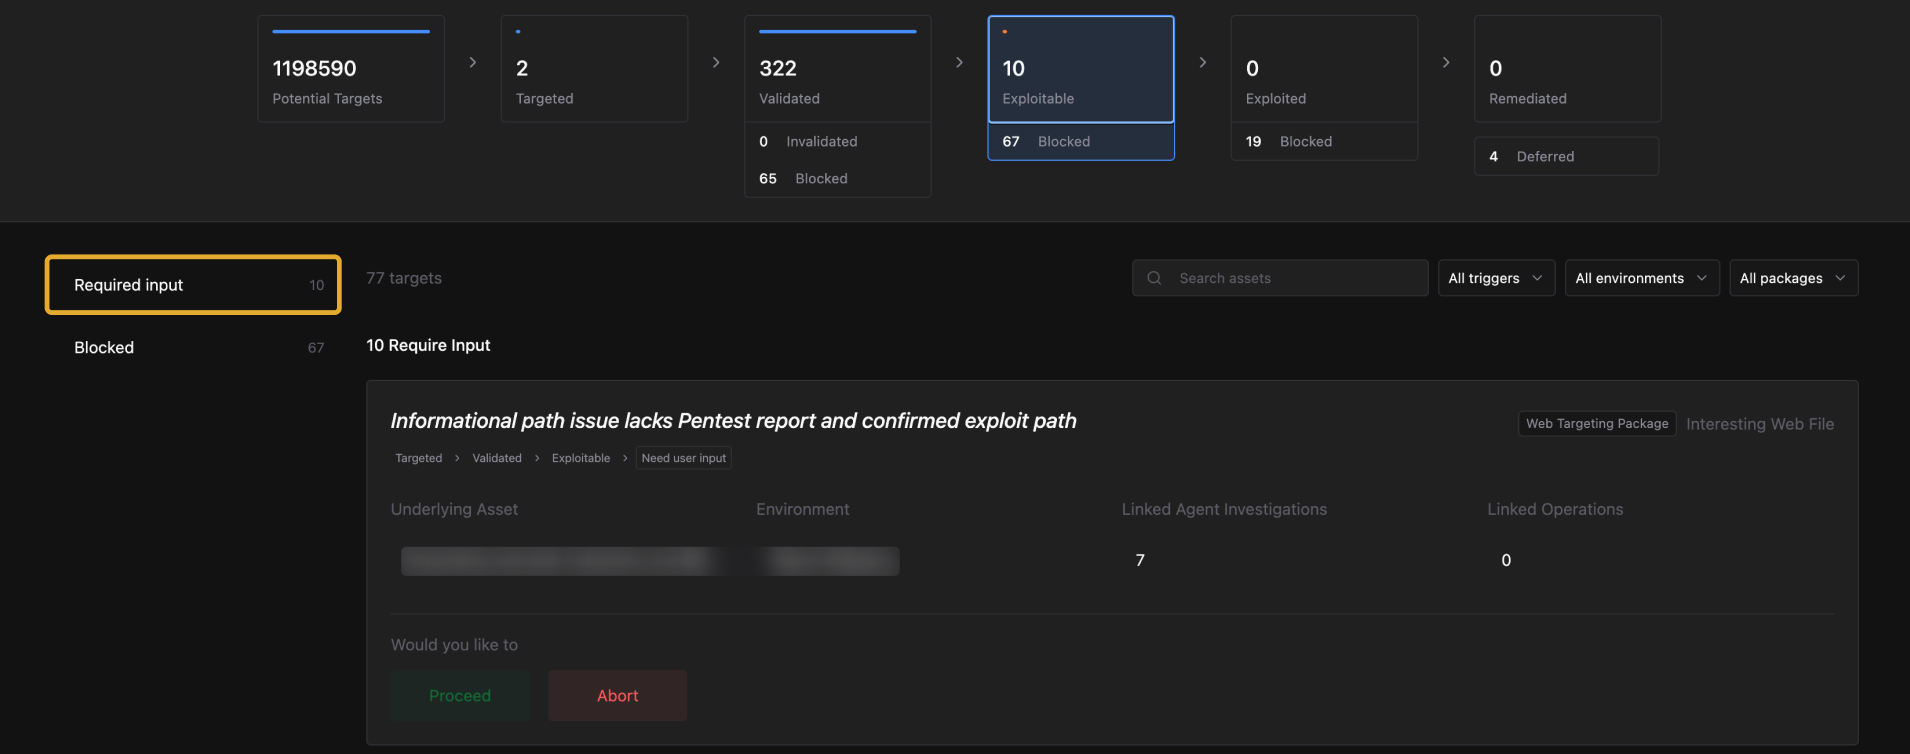Open the Remediated stage card

pyautogui.click(x=1568, y=69)
